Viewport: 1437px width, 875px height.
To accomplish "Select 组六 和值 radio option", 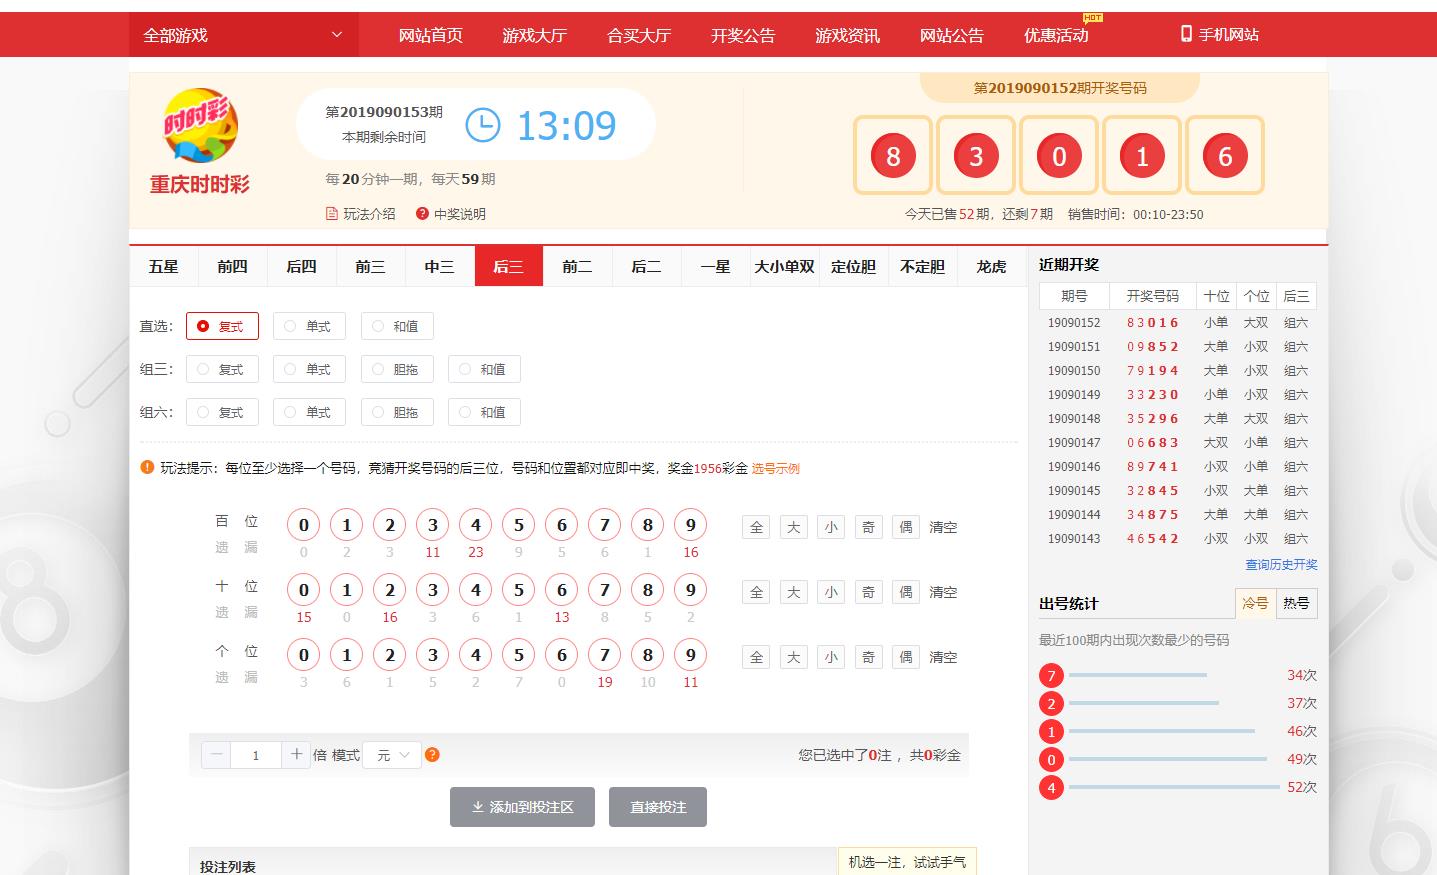I will [483, 412].
